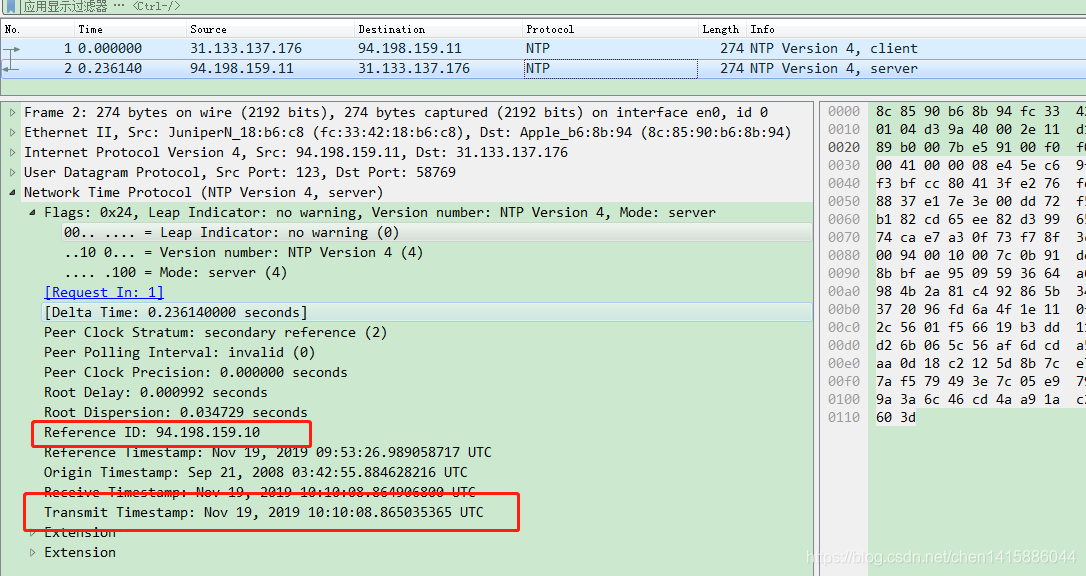Expand the last Extension node
The width and height of the screenshot is (1086, 576).
[x=33, y=552]
